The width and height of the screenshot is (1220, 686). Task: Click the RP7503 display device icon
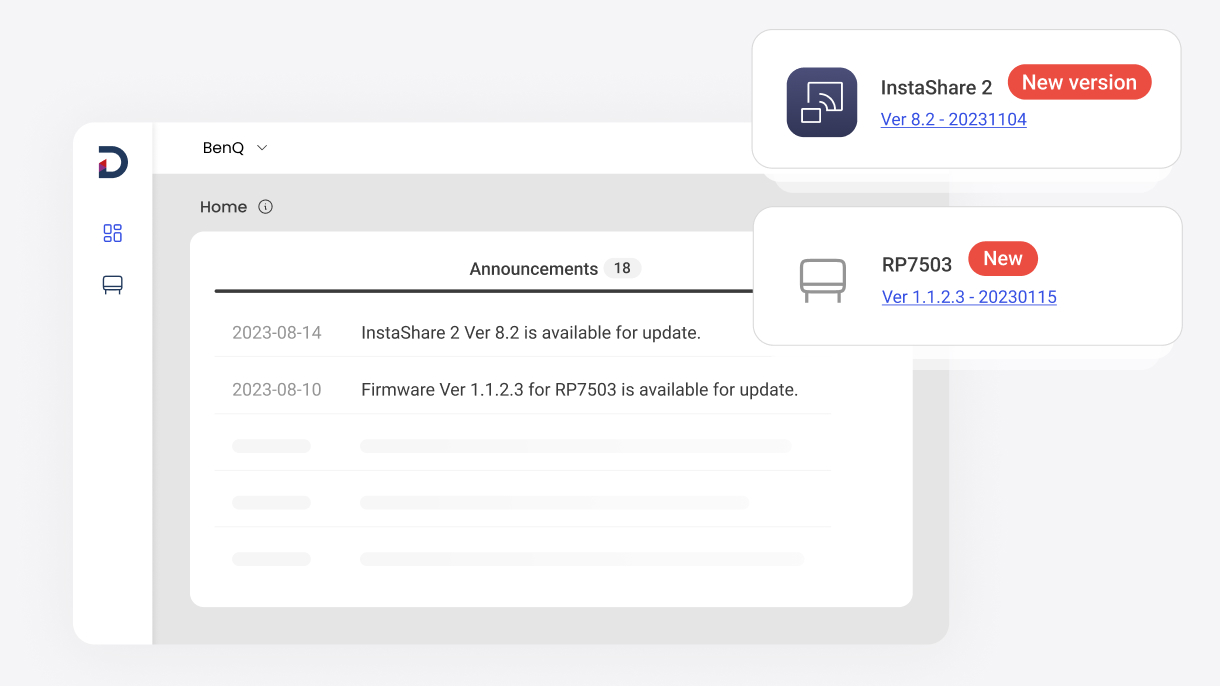coord(823,280)
